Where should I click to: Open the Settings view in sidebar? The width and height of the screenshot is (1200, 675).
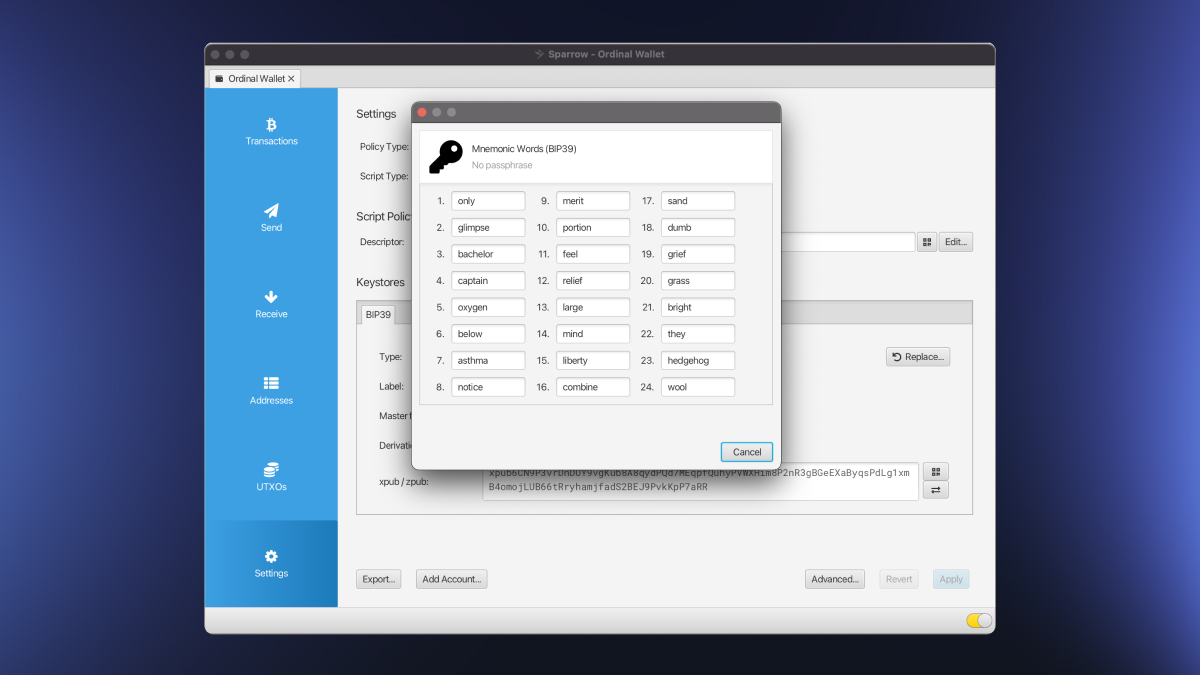click(271, 563)
